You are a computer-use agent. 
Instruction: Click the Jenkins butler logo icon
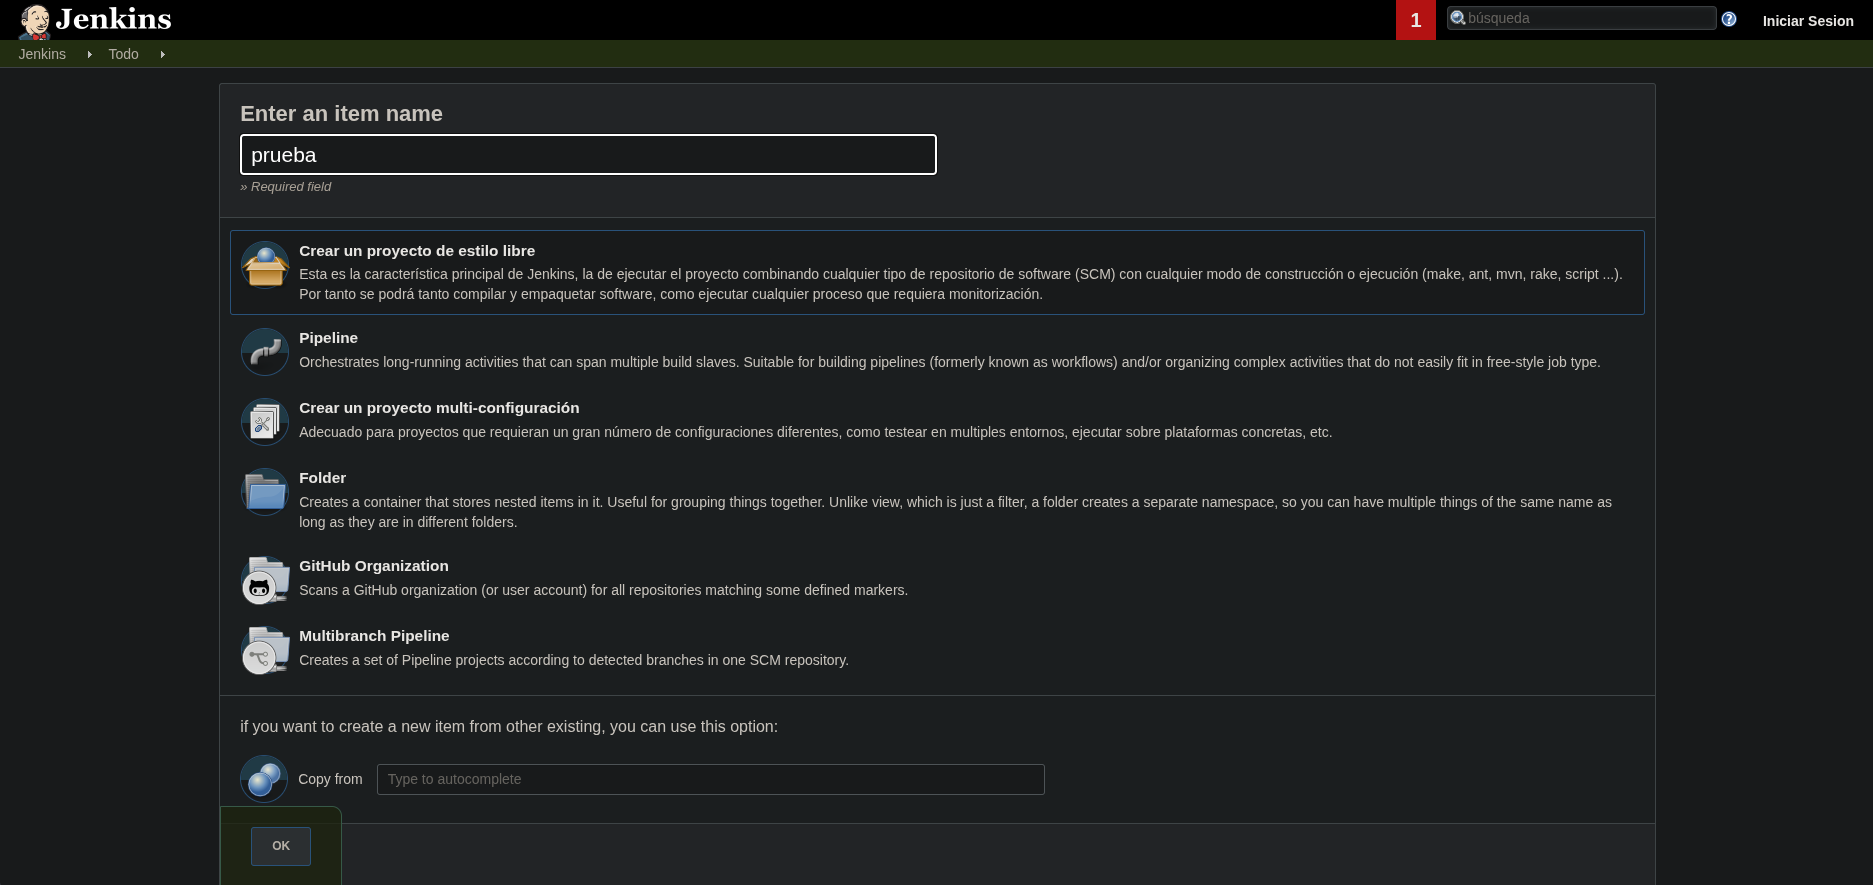[35, 21]
